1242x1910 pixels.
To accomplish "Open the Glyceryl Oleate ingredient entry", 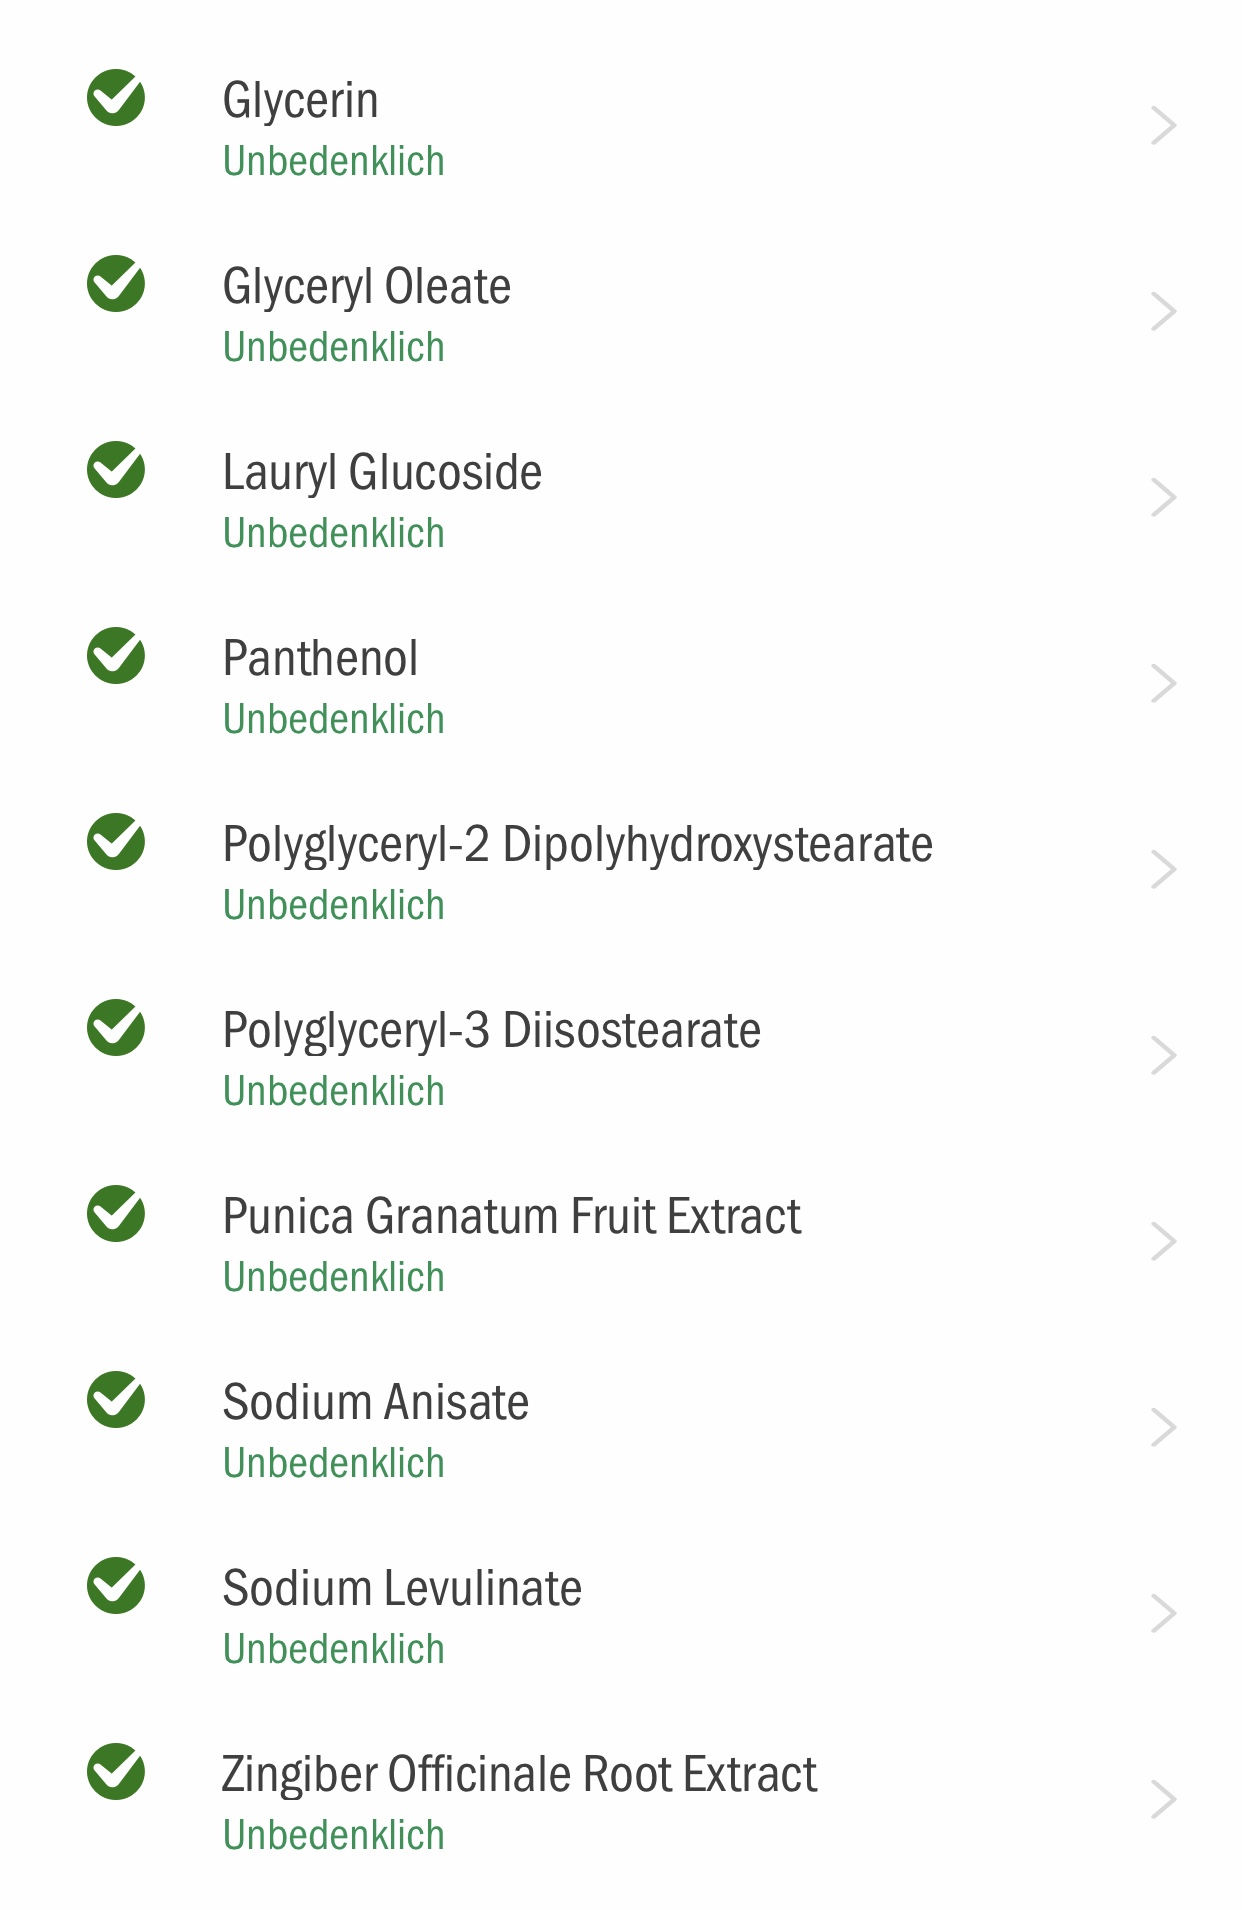I will [x=621, y=312].
